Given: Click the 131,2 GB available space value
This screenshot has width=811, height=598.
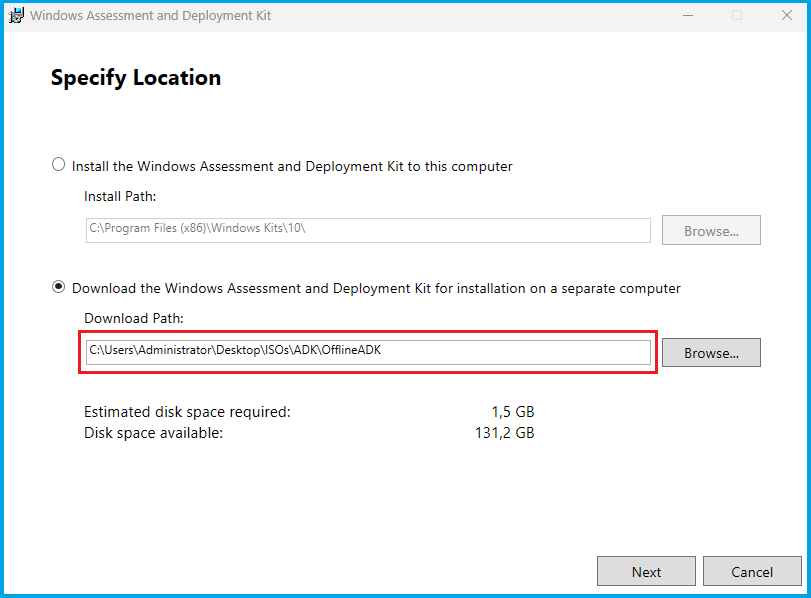Looking at the screenshot, I should coord(504,433).
